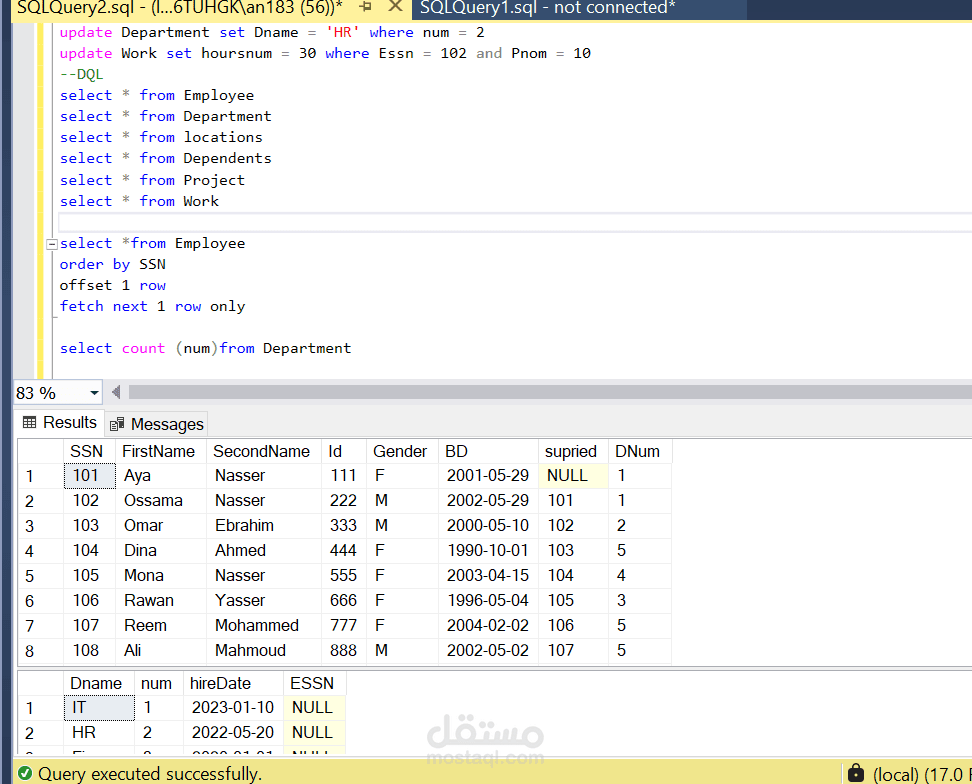Select the num column header
972x784 pixels.
(159, 683)
